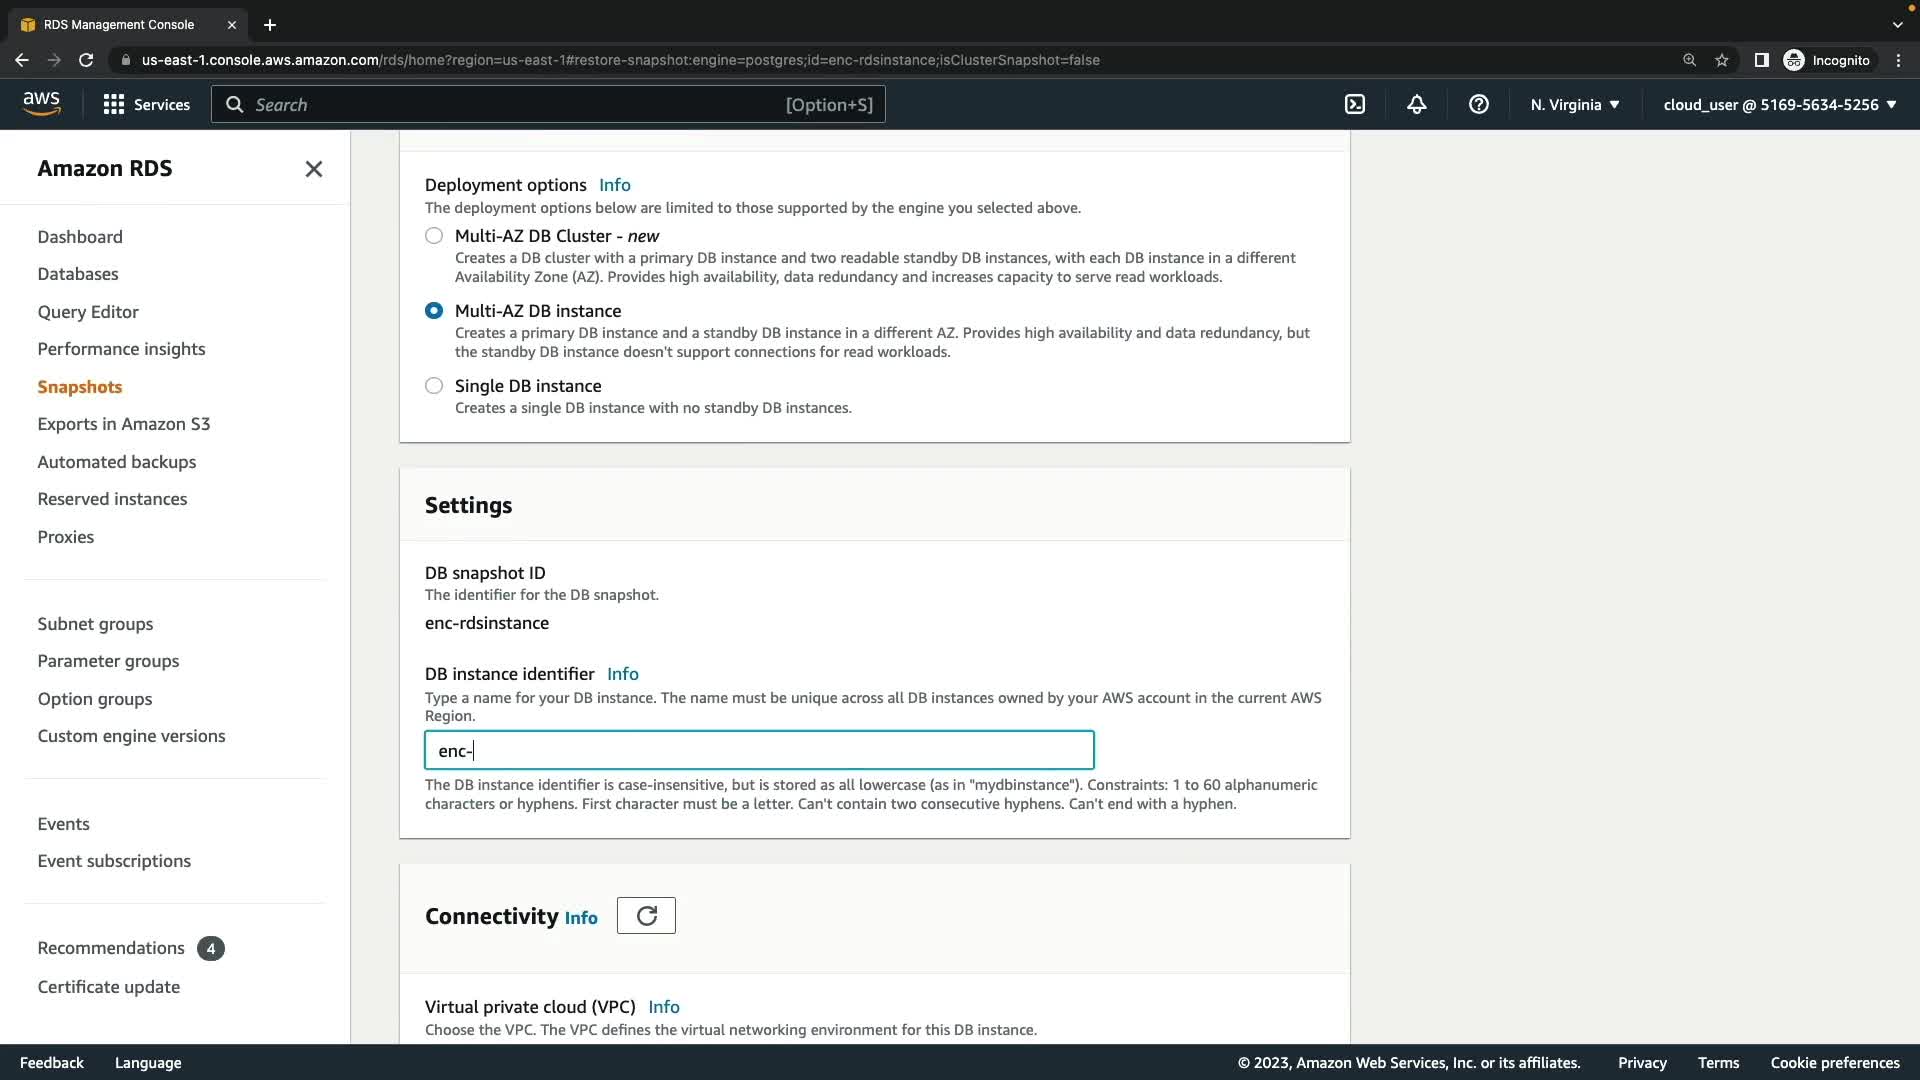Open Databases in the sidebar
1920x1080 pixels.
click(78, 274)
